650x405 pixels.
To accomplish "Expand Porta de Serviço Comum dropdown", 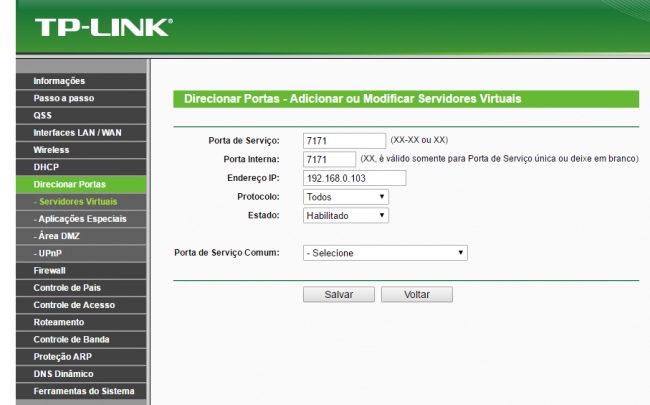I will pyautogui.click(x=385, y=253).
